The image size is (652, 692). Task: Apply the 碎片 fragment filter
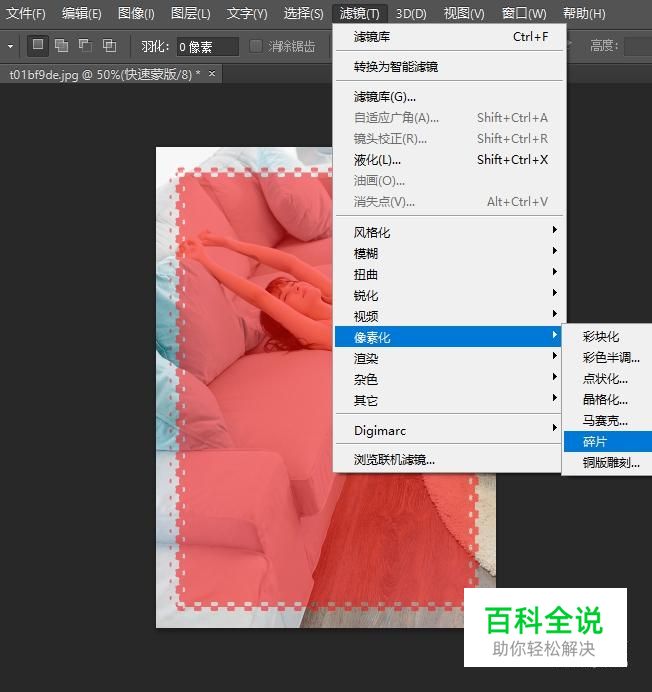[608, 441]
